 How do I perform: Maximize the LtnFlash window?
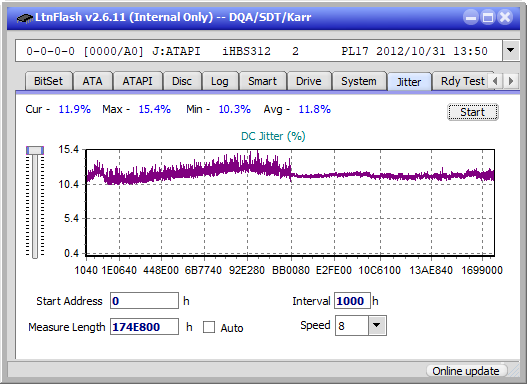click(488, 17)
